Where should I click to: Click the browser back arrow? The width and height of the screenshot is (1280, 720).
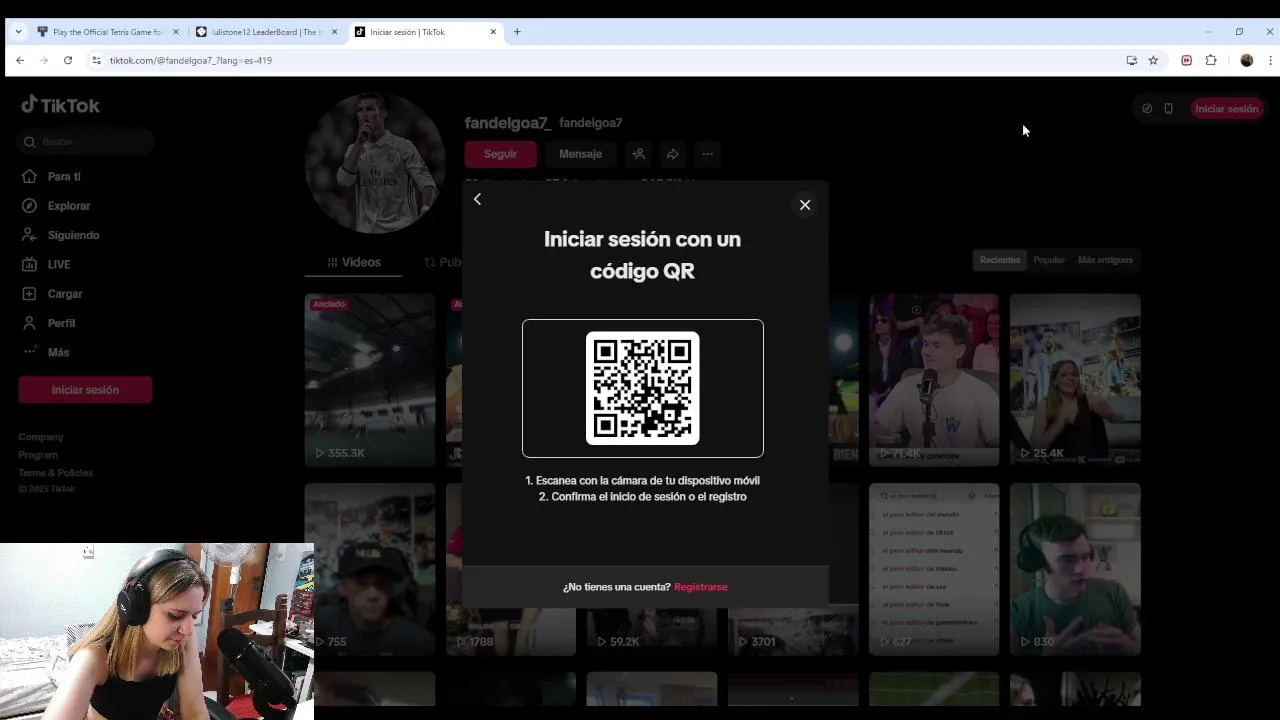coord(20,60)
